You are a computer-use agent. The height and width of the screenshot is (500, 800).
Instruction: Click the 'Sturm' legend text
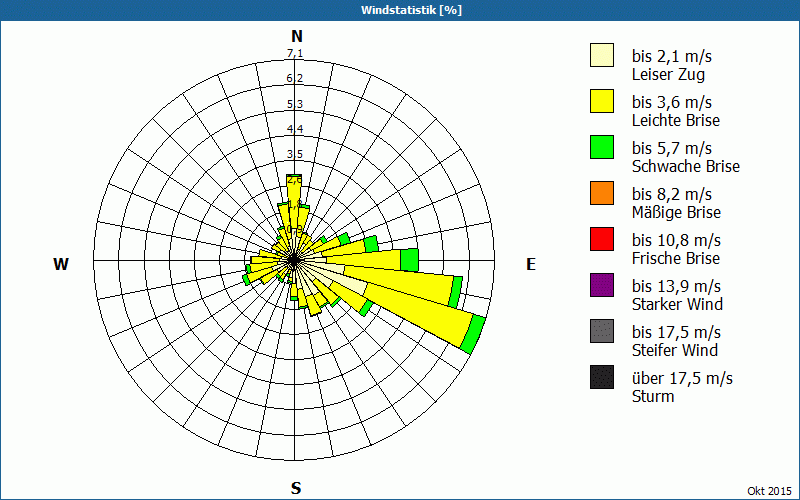pos(653,396)
